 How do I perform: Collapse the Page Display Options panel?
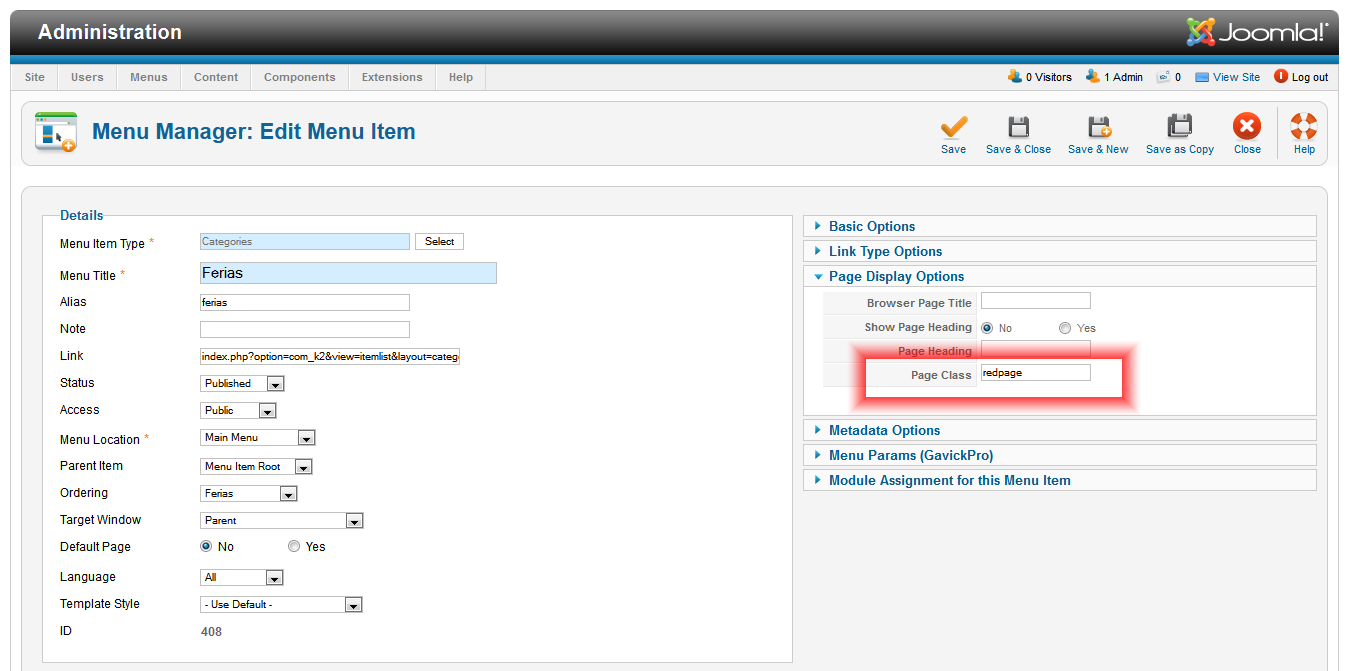point(1060,276)
